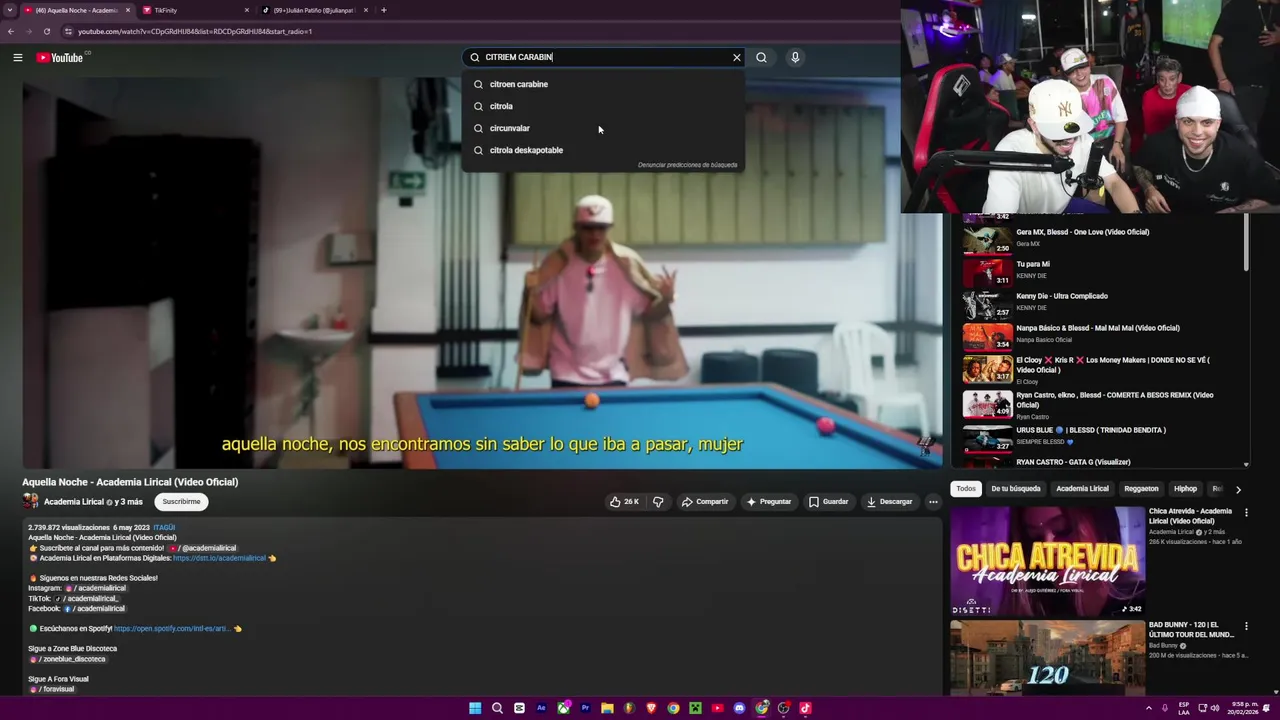Dislike the Aquella Noche video
Screen dimensions: 1280x720
point(658,502)
